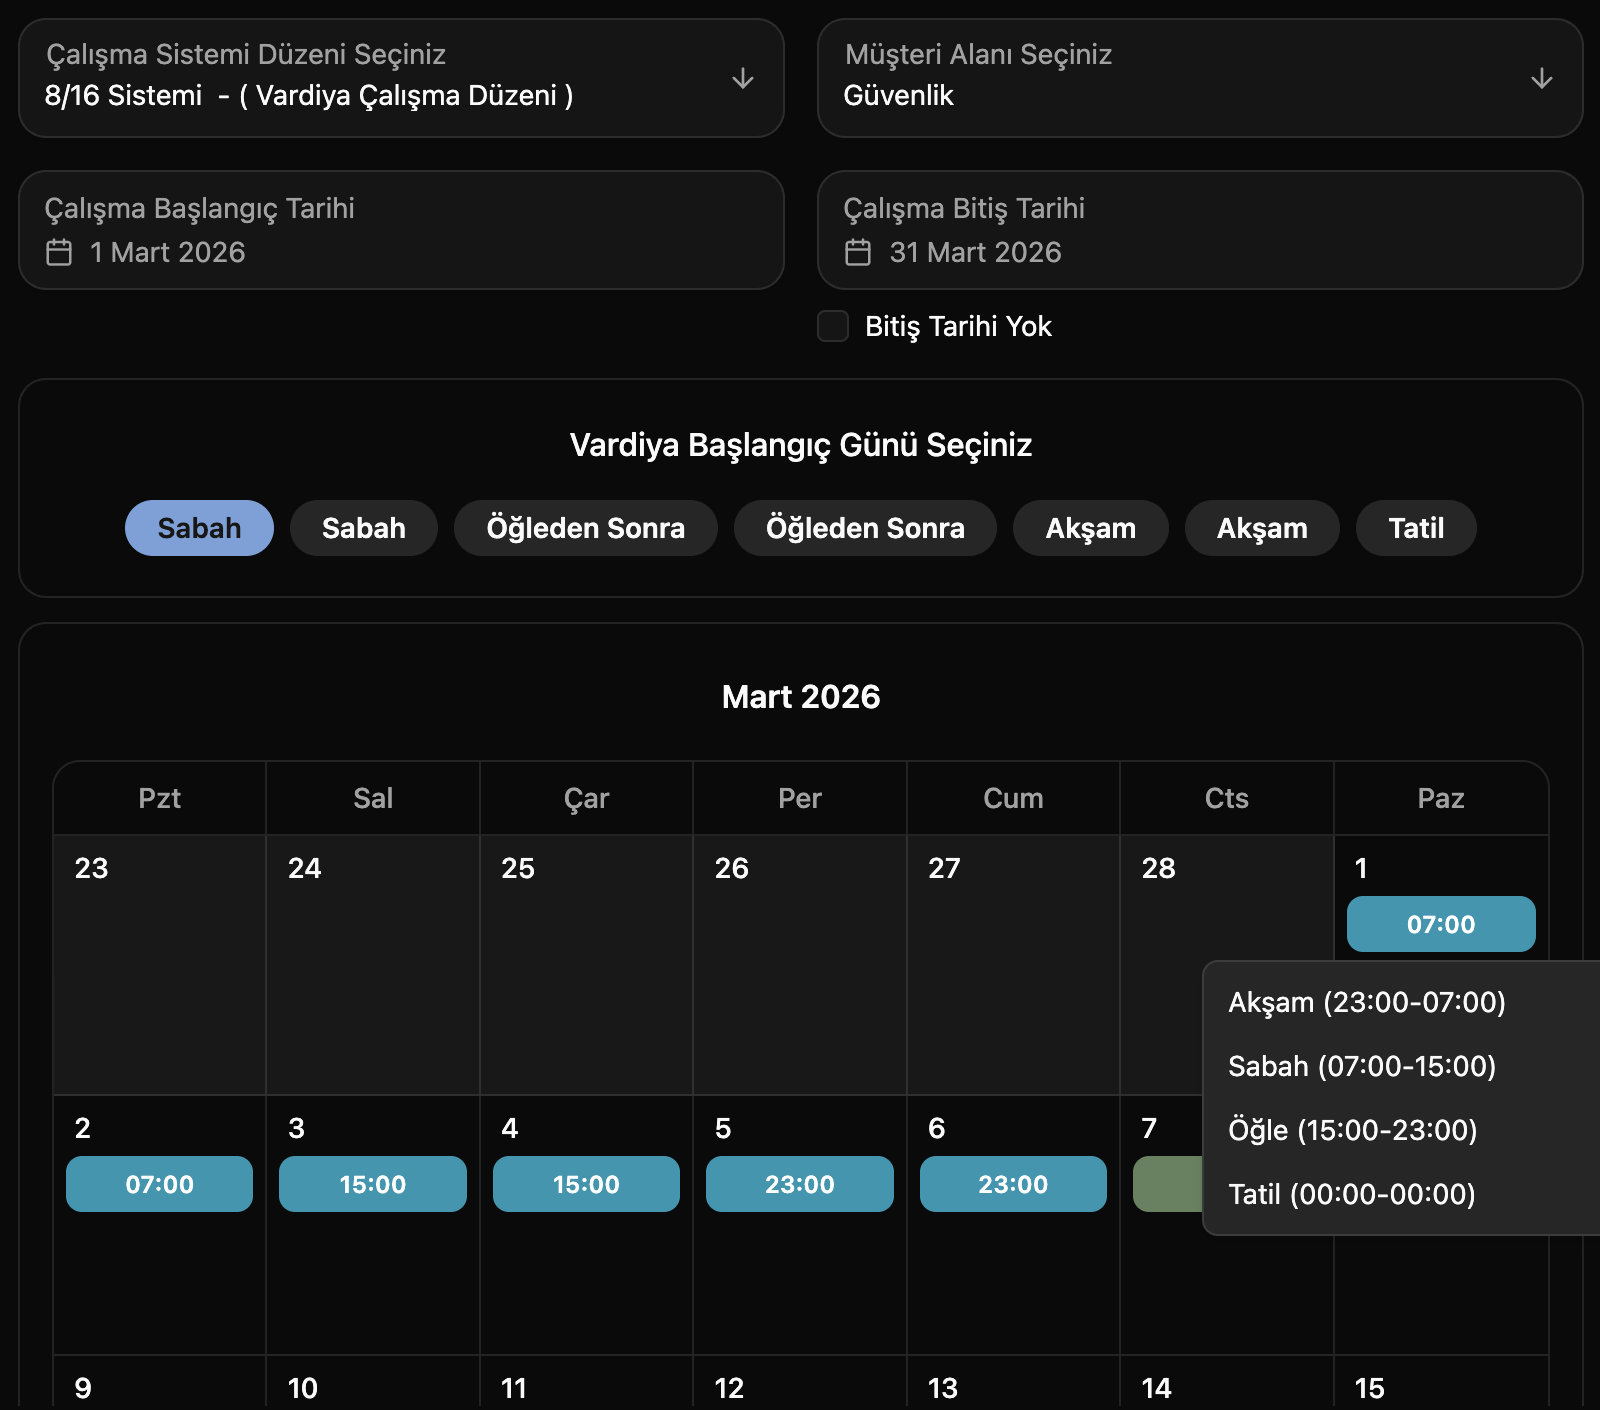The height and width of the screenshot is (1410, 1600).
Task: Select the day 23 calendar cell
Action: [160, 965]
